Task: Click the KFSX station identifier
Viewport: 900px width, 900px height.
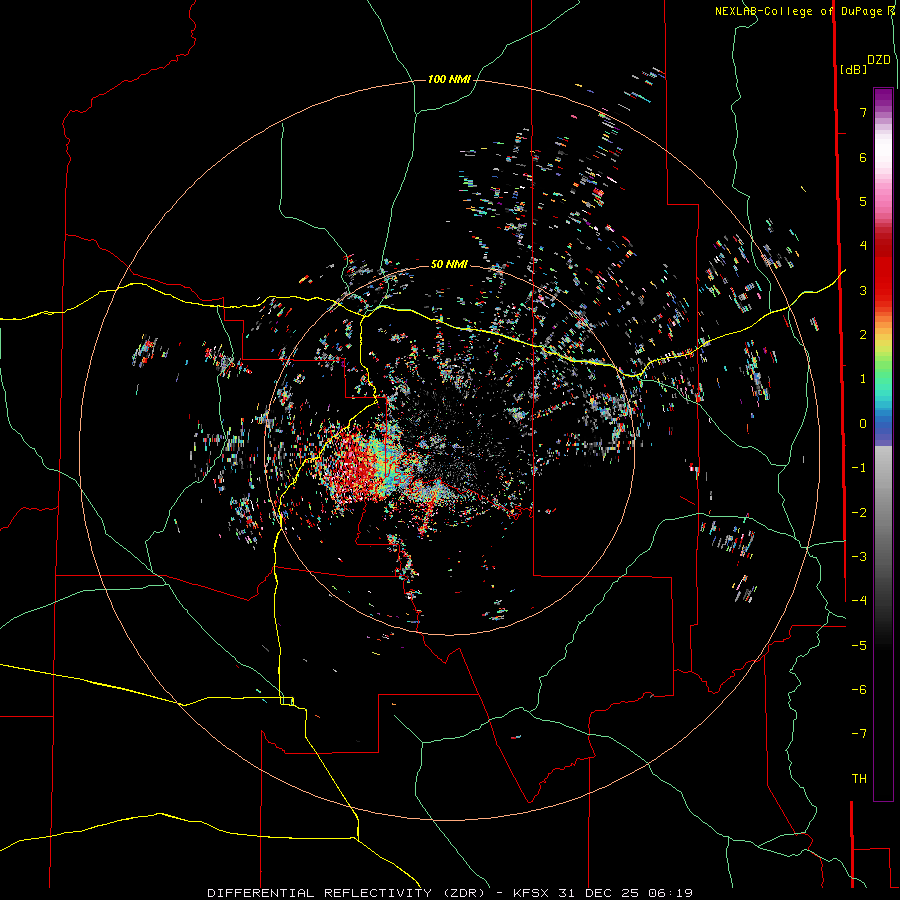Action: point(533,893)
